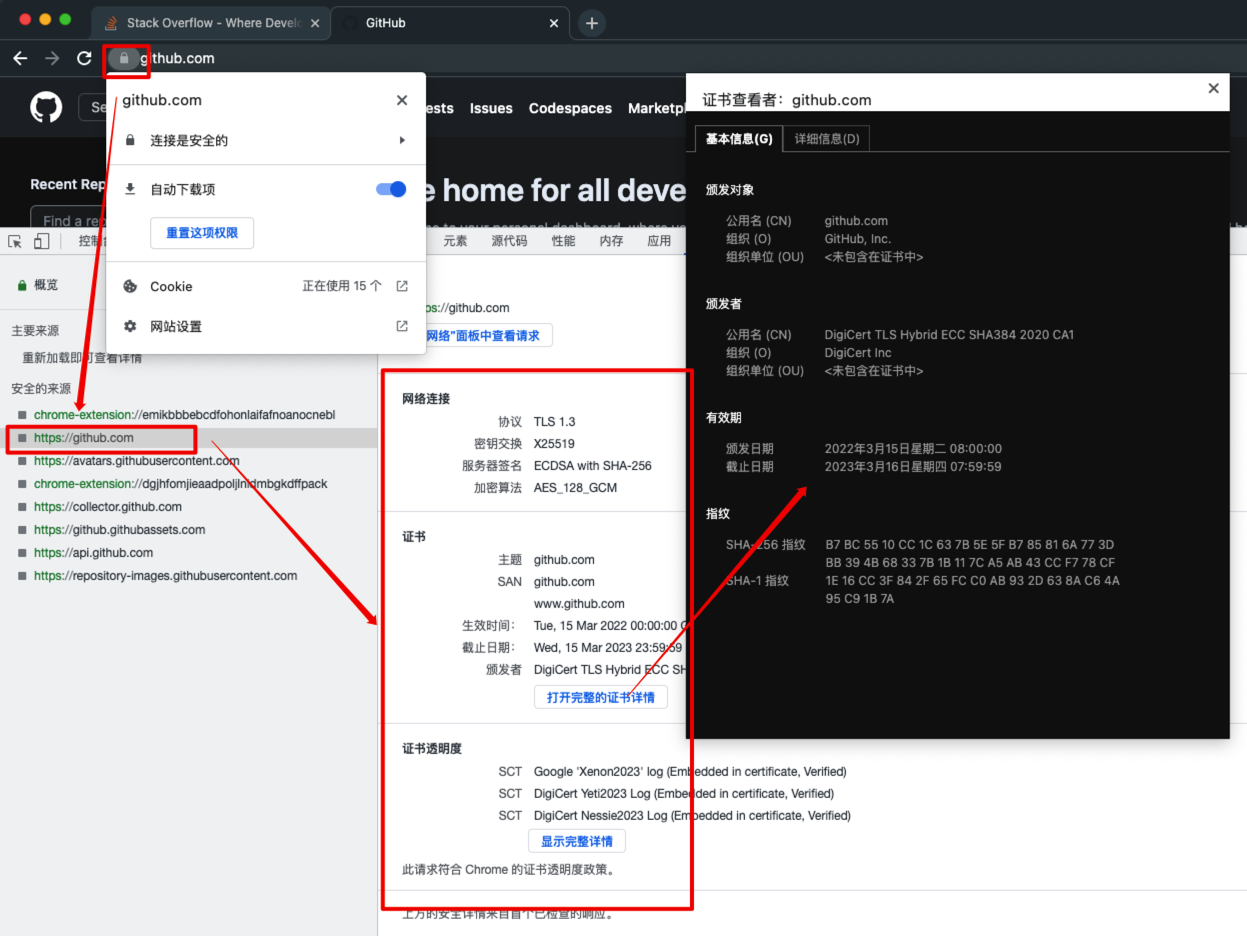Image resolution: width=1247 pixels, height=936 pixels.
Task: Open external link icon beside 网站设置
Action: tap(402, 326)
